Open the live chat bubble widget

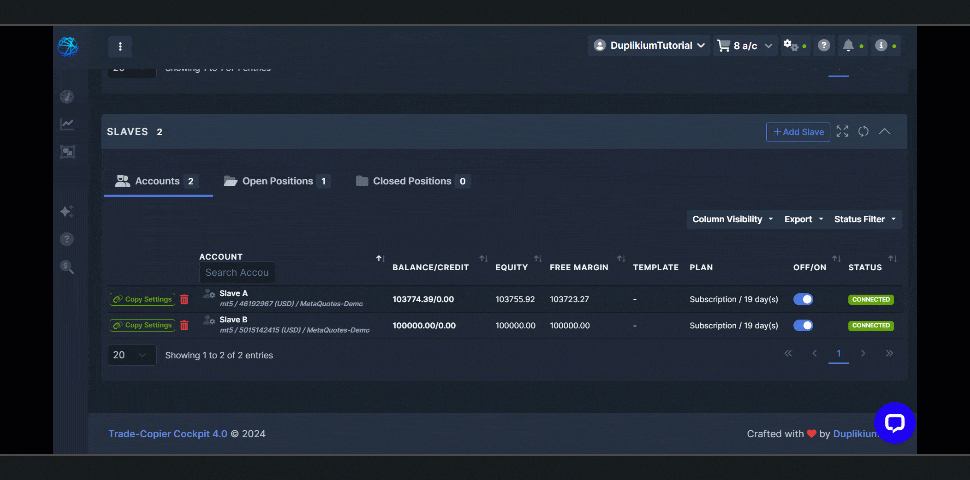(x=894, y=422)
